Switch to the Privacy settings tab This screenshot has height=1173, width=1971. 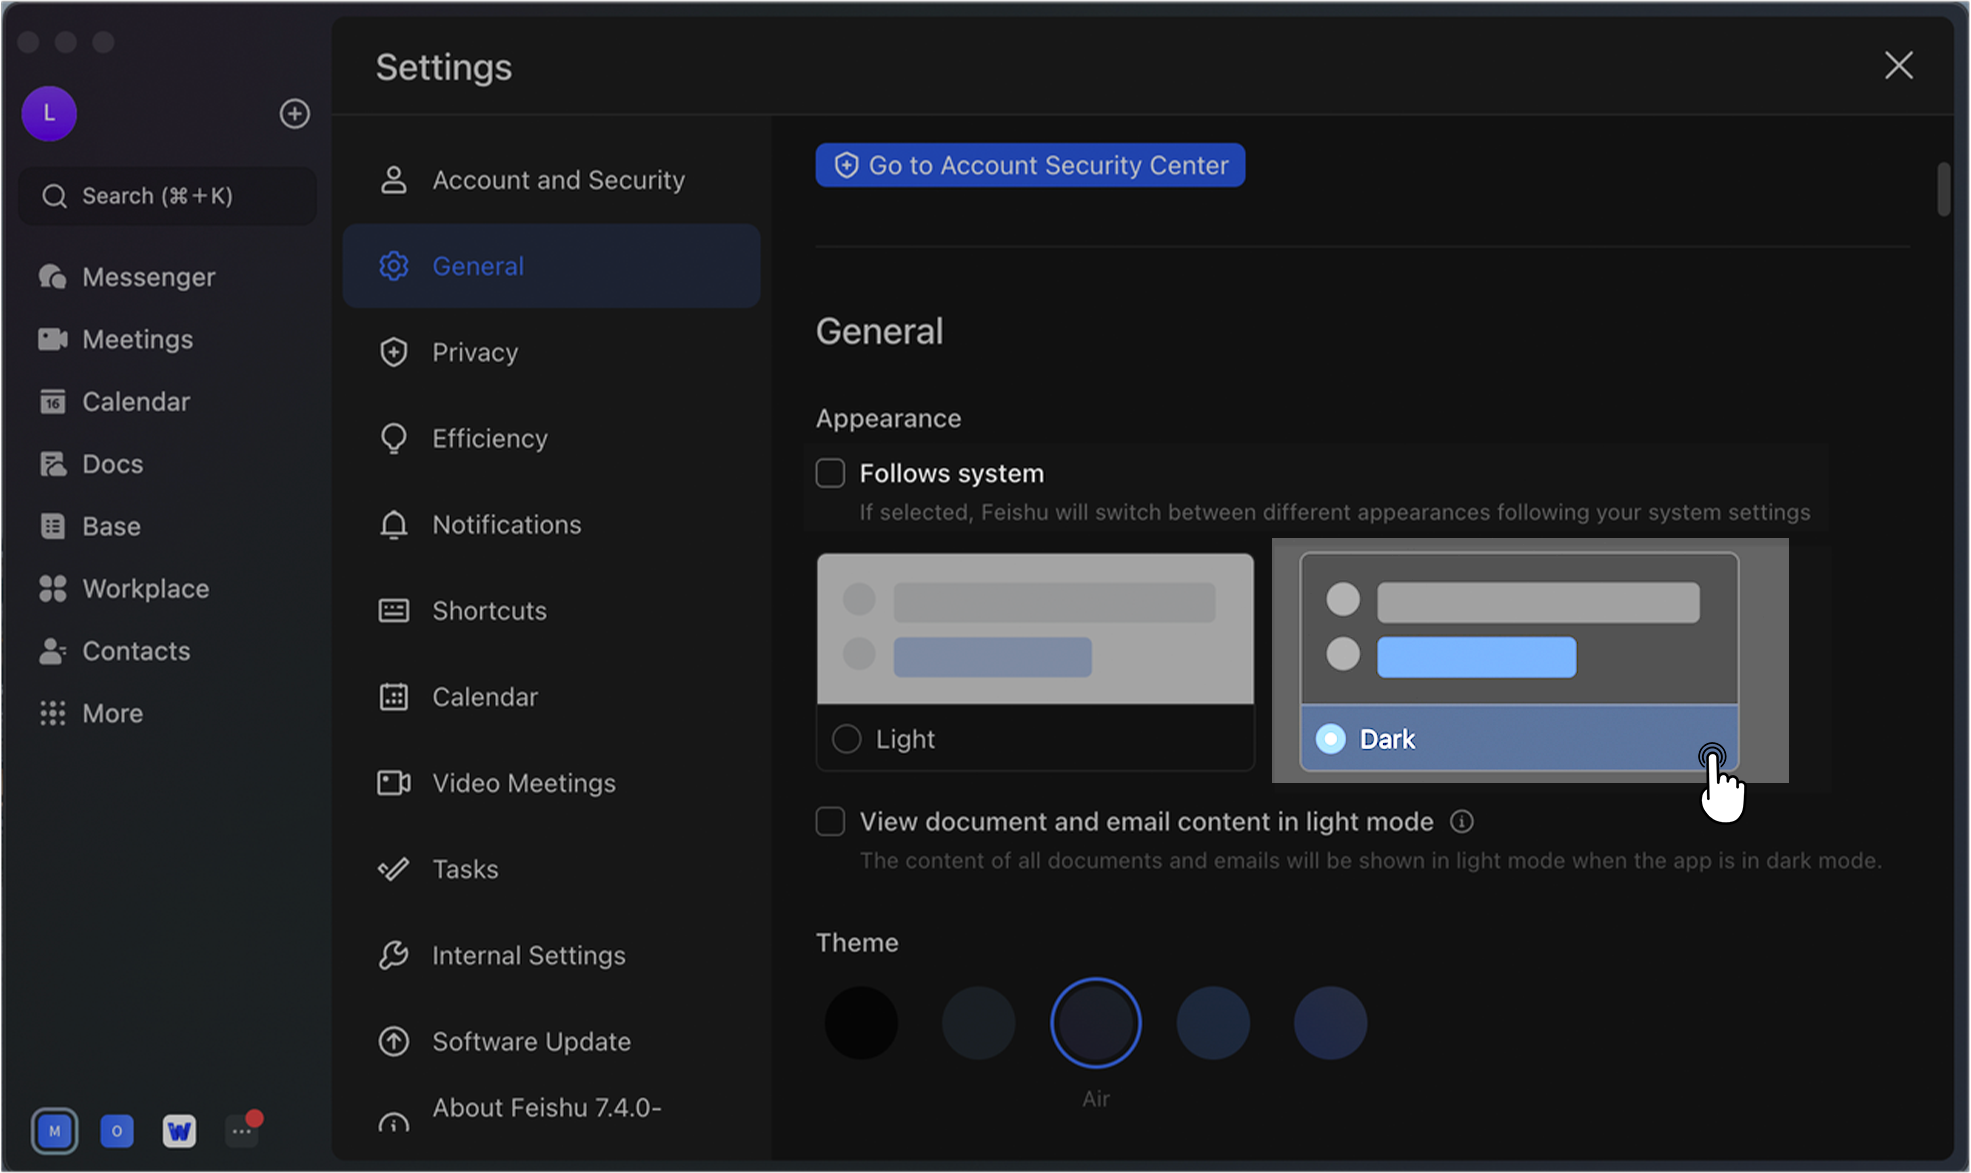pyautogui.click(x=475, y=352)
